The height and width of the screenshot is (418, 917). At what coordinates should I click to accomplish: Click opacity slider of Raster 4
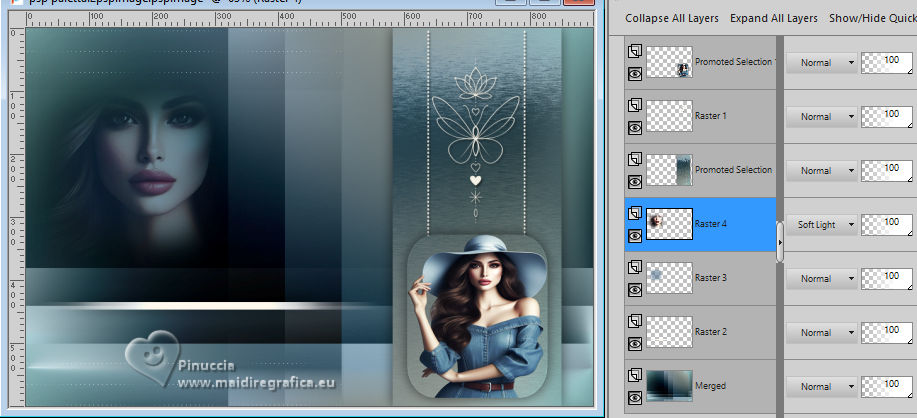pyautogui.click(x=887, y=224)
